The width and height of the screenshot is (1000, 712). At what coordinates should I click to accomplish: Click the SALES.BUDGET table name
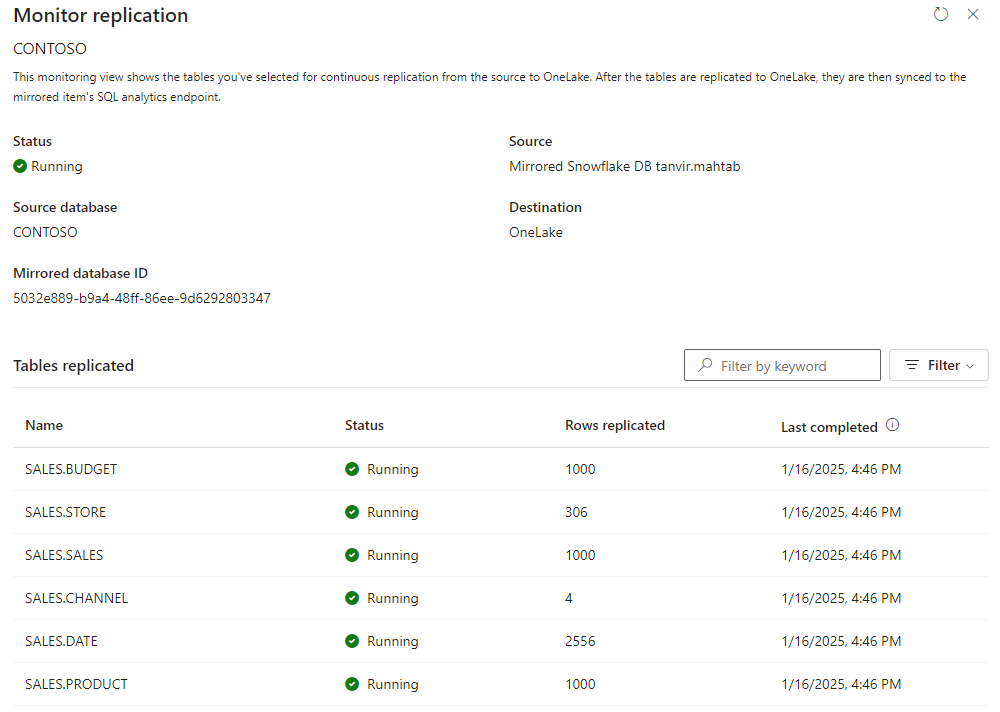pyautogui.click(x=71, y=469)
